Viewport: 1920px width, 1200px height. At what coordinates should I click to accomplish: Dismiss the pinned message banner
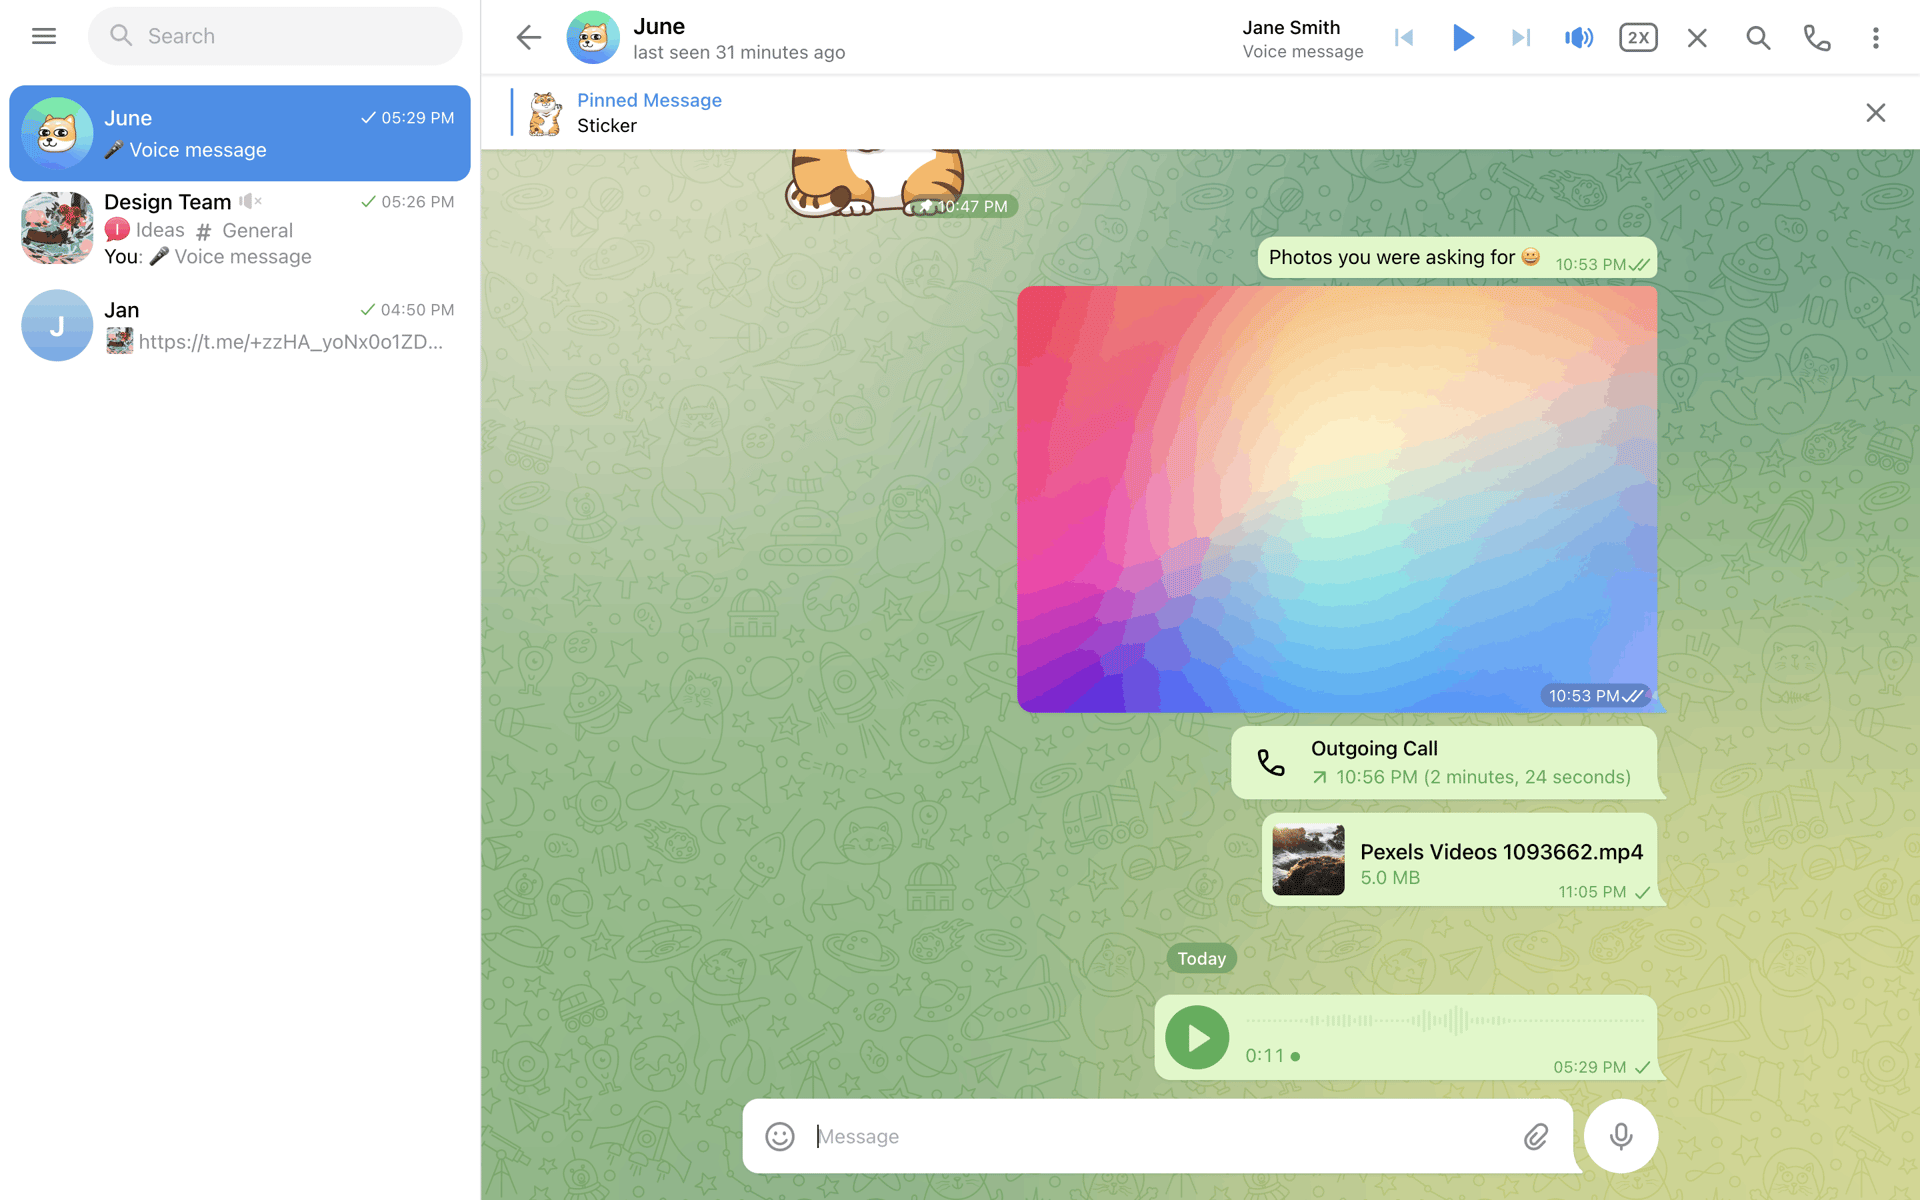tap(1876, 113)
